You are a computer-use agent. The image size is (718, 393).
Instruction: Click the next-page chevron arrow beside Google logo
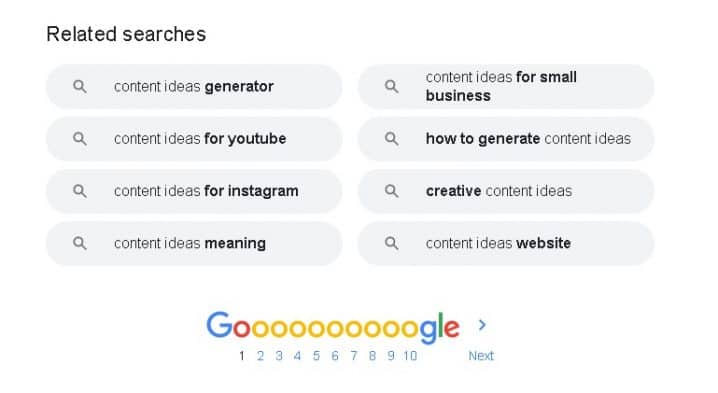click(482, 325)
